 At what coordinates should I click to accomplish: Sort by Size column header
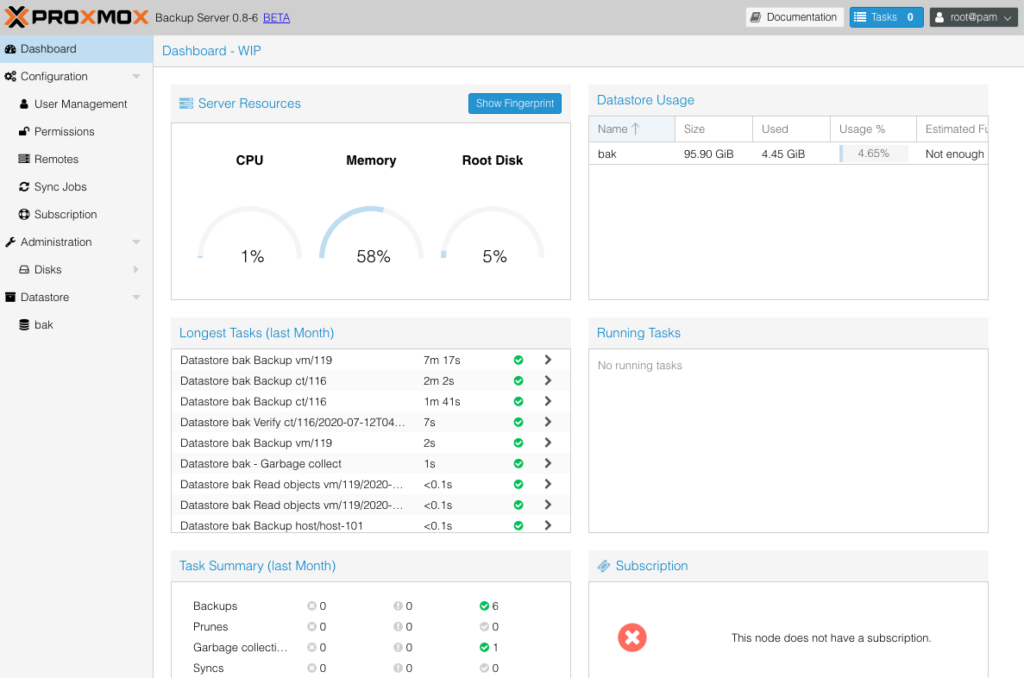pos(714,129)
